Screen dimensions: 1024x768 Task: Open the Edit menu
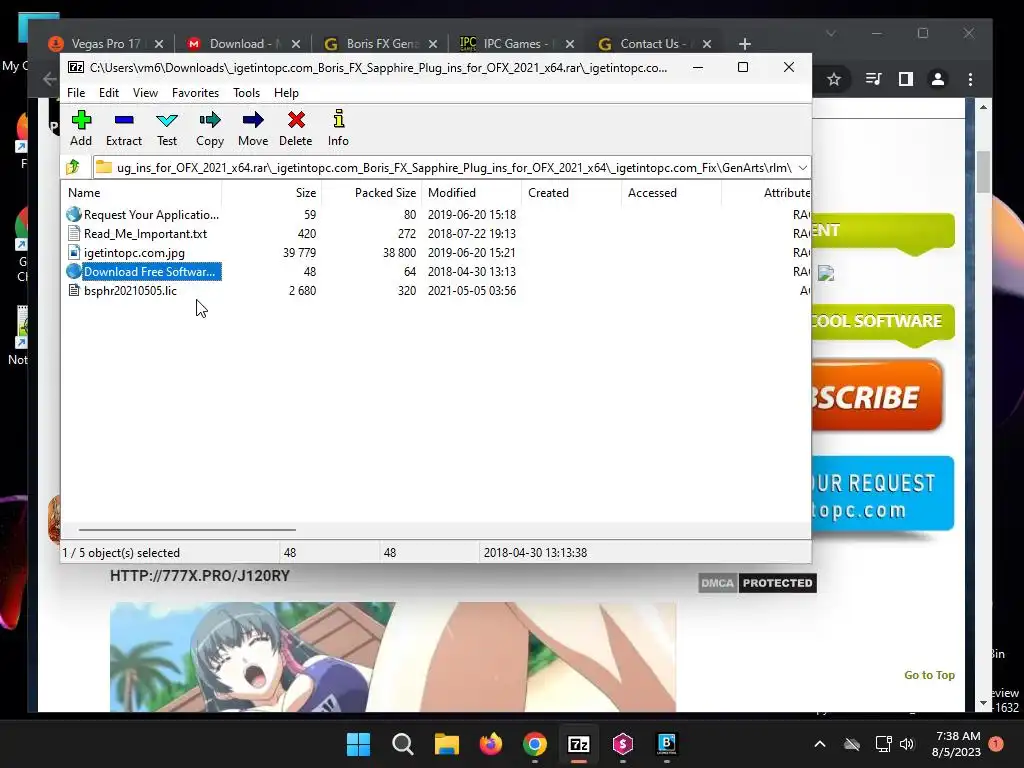coord(108,93)
